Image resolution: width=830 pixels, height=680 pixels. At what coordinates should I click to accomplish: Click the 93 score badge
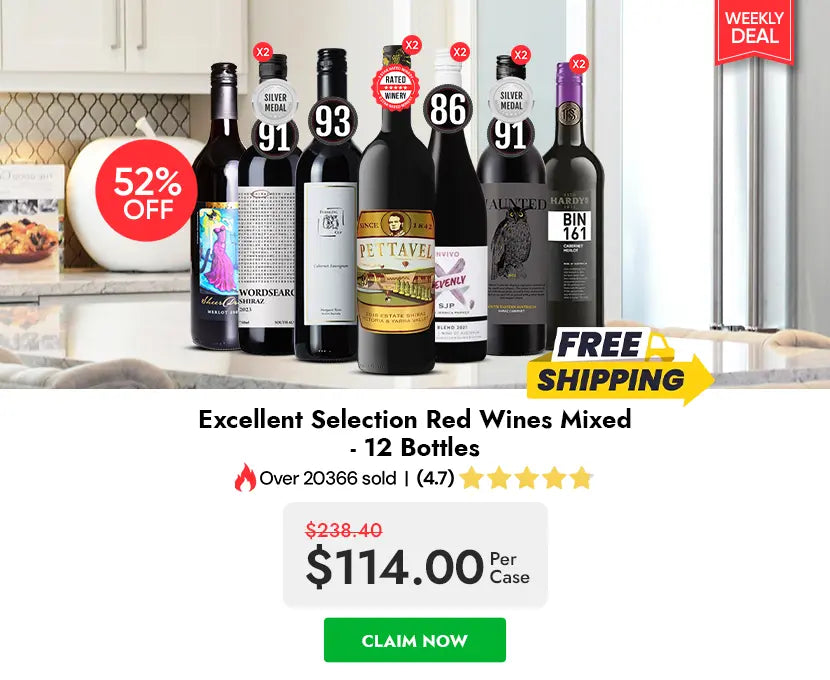pyautogui.click(x=332, y=121)
